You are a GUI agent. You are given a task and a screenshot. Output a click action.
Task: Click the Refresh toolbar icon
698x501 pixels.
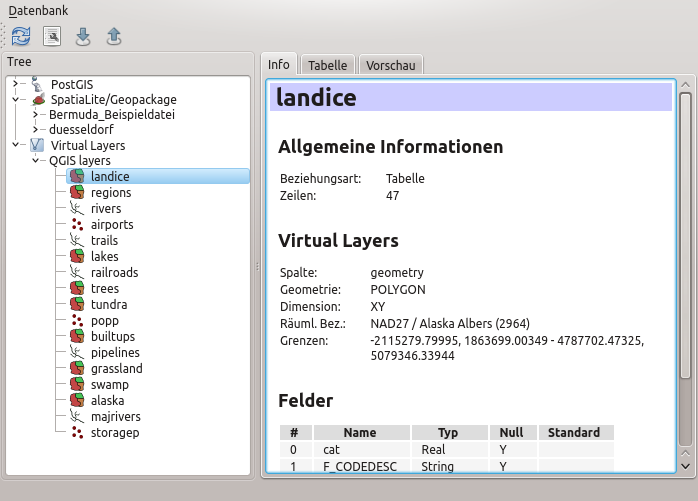coord(21,36)
